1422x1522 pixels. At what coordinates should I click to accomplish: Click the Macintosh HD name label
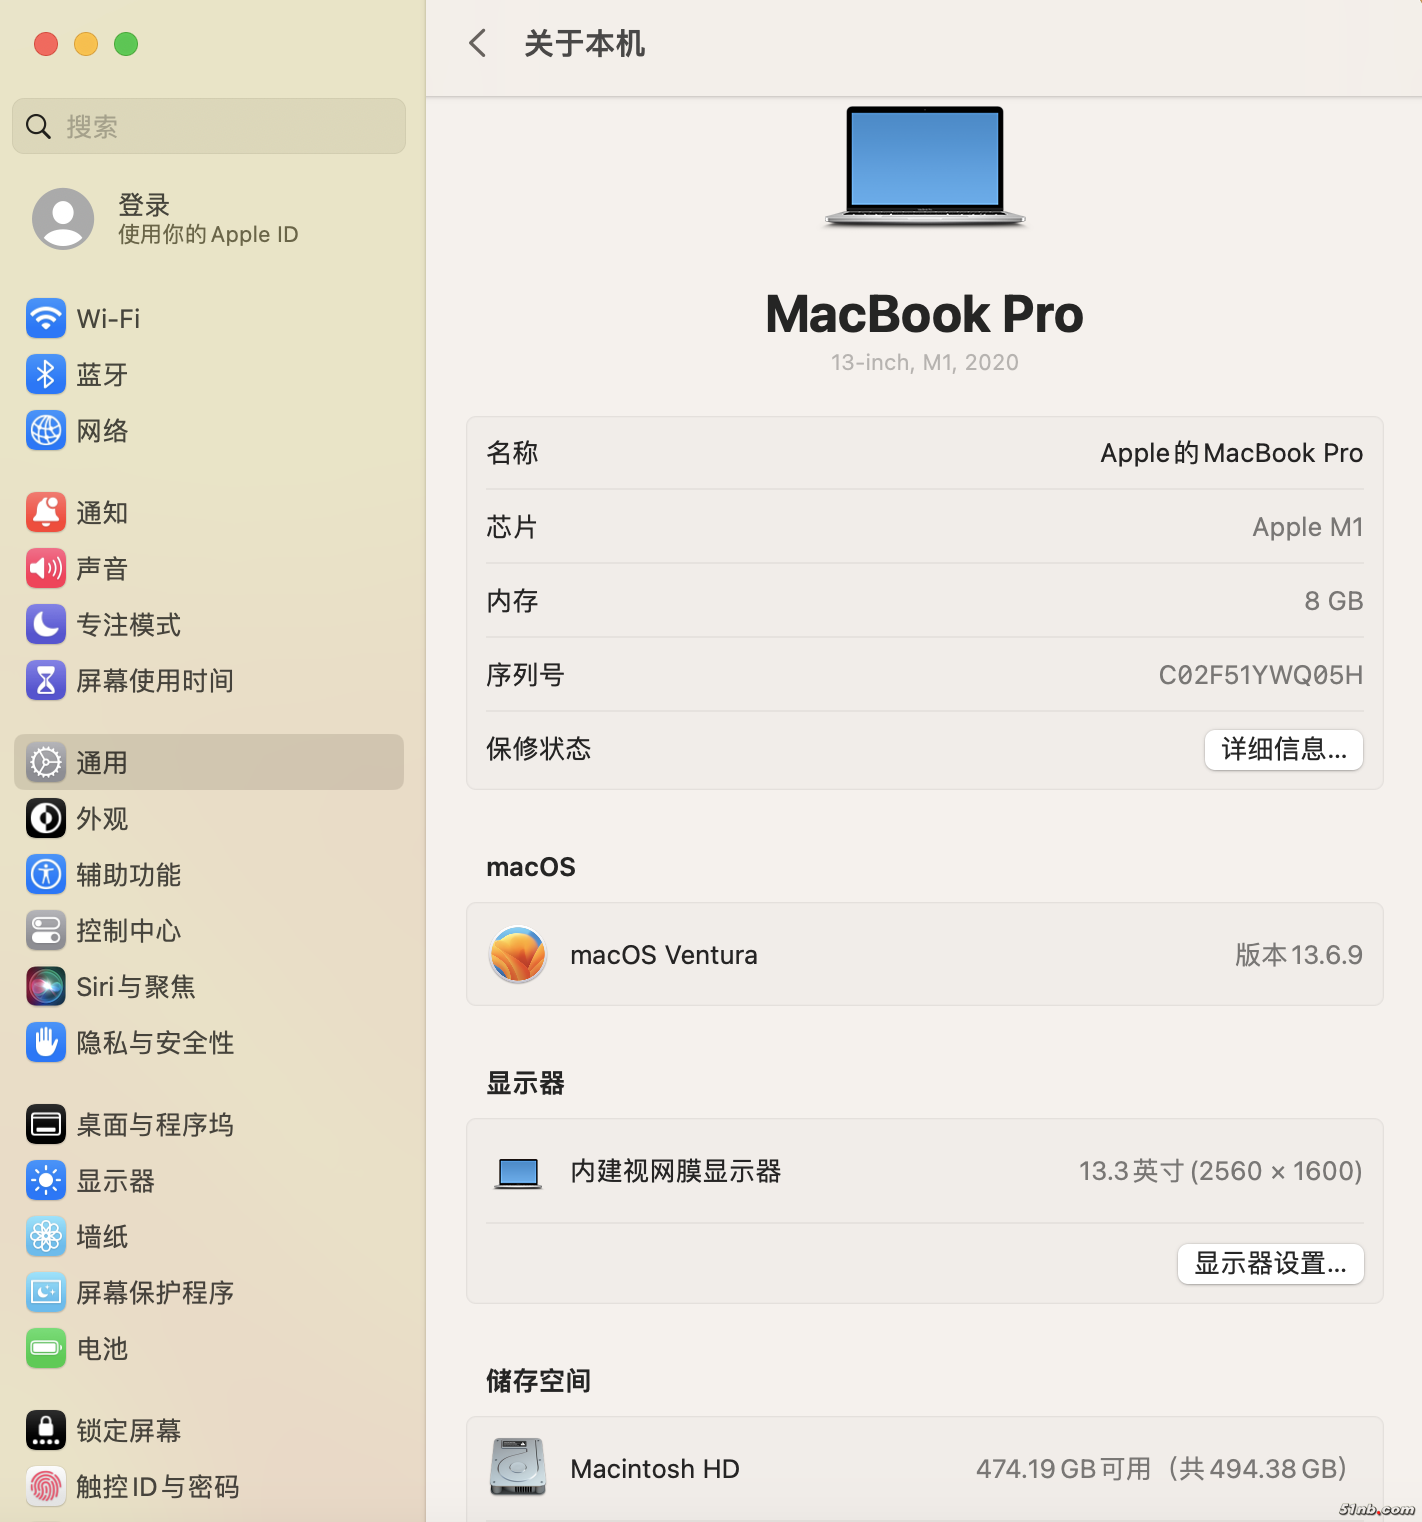[x=655, y=1469]
